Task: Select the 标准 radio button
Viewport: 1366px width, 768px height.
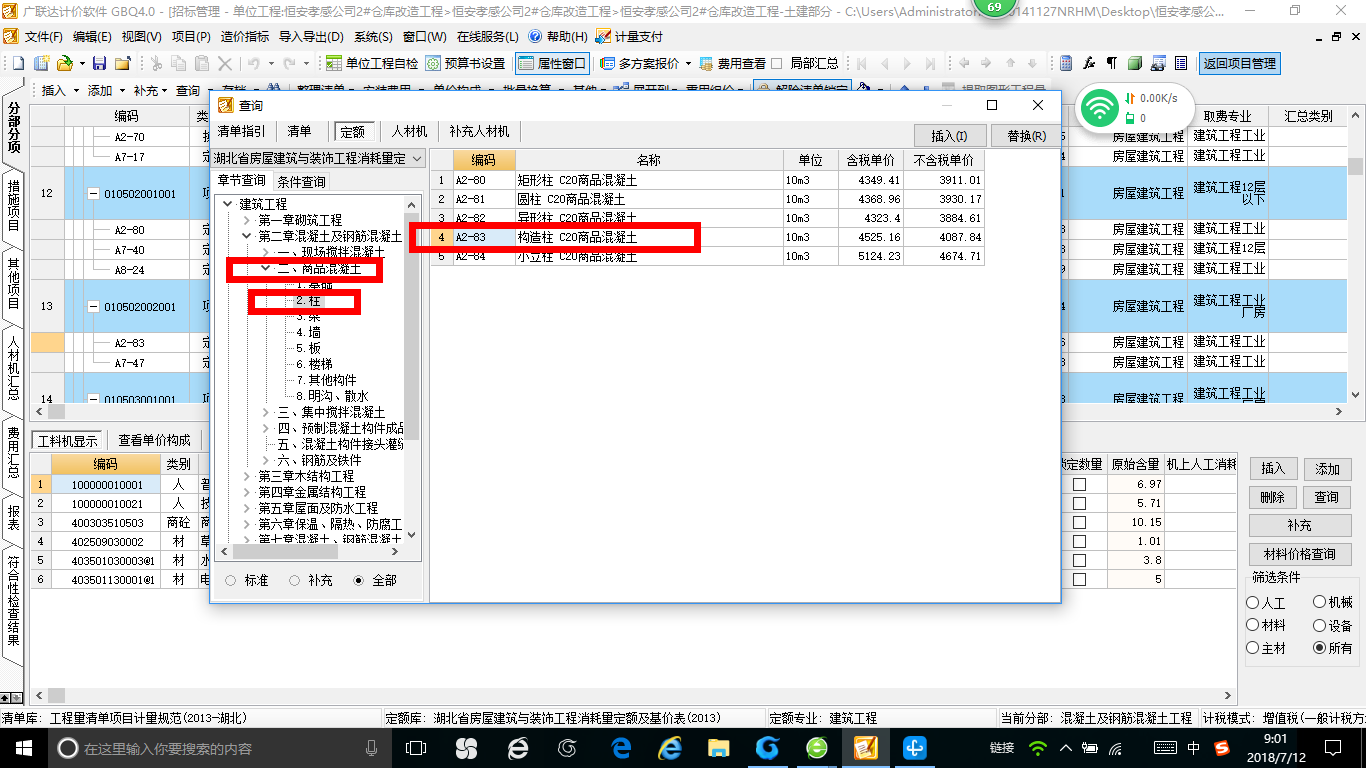Action: [231, 580]
